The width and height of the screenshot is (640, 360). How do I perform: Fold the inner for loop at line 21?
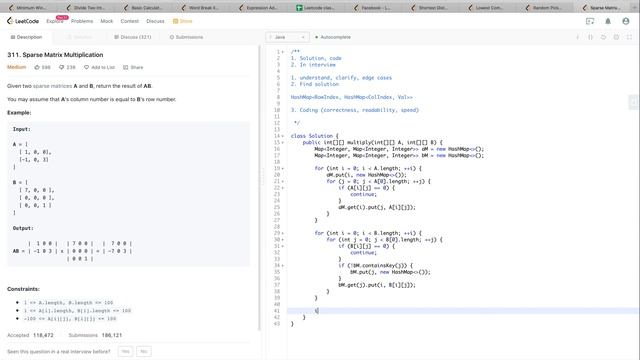click(283, 181)
